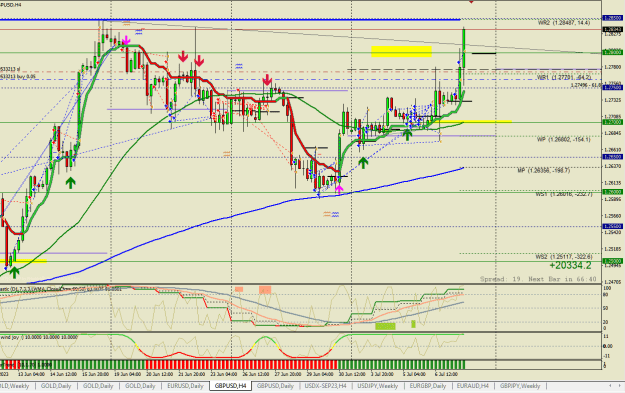Select the green up arrow near 14 Jun 12:00
625x393 pixels.
[x=71, y=183]
